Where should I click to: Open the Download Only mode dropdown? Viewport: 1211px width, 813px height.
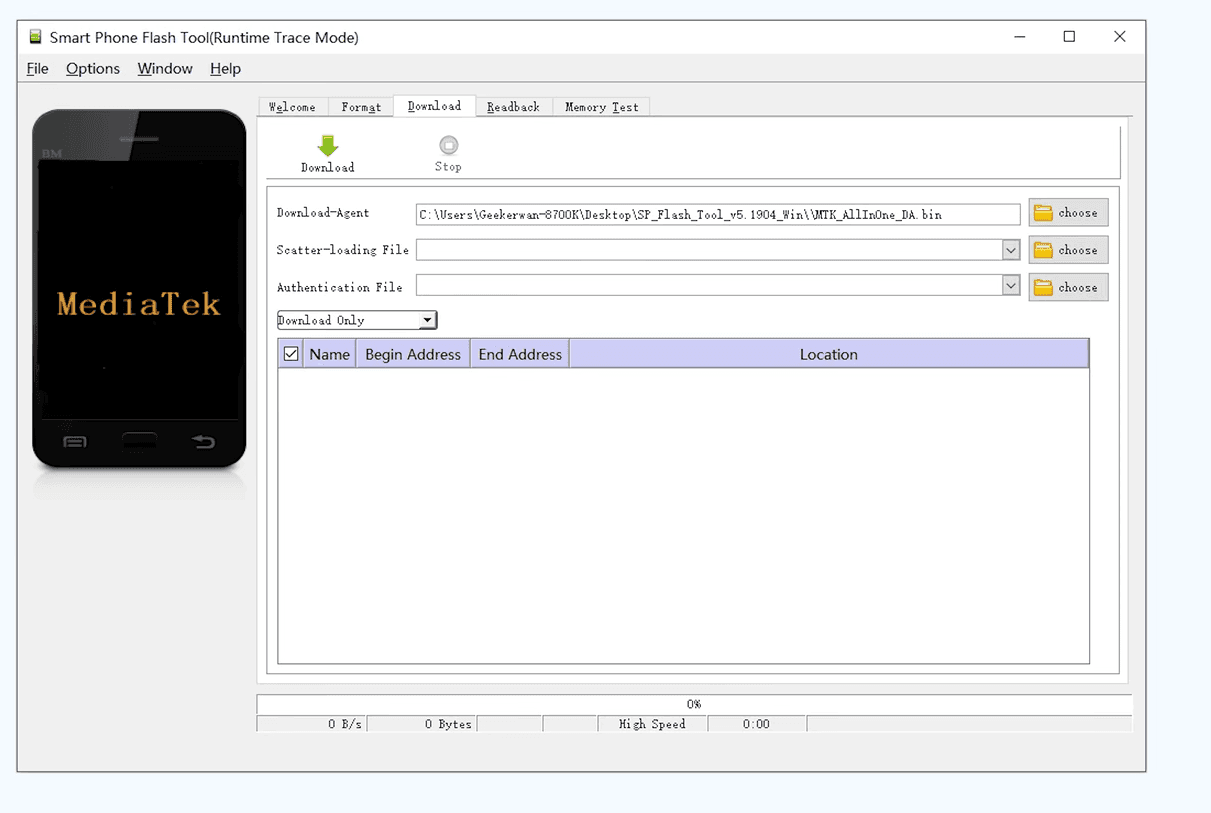pos(427,320)
